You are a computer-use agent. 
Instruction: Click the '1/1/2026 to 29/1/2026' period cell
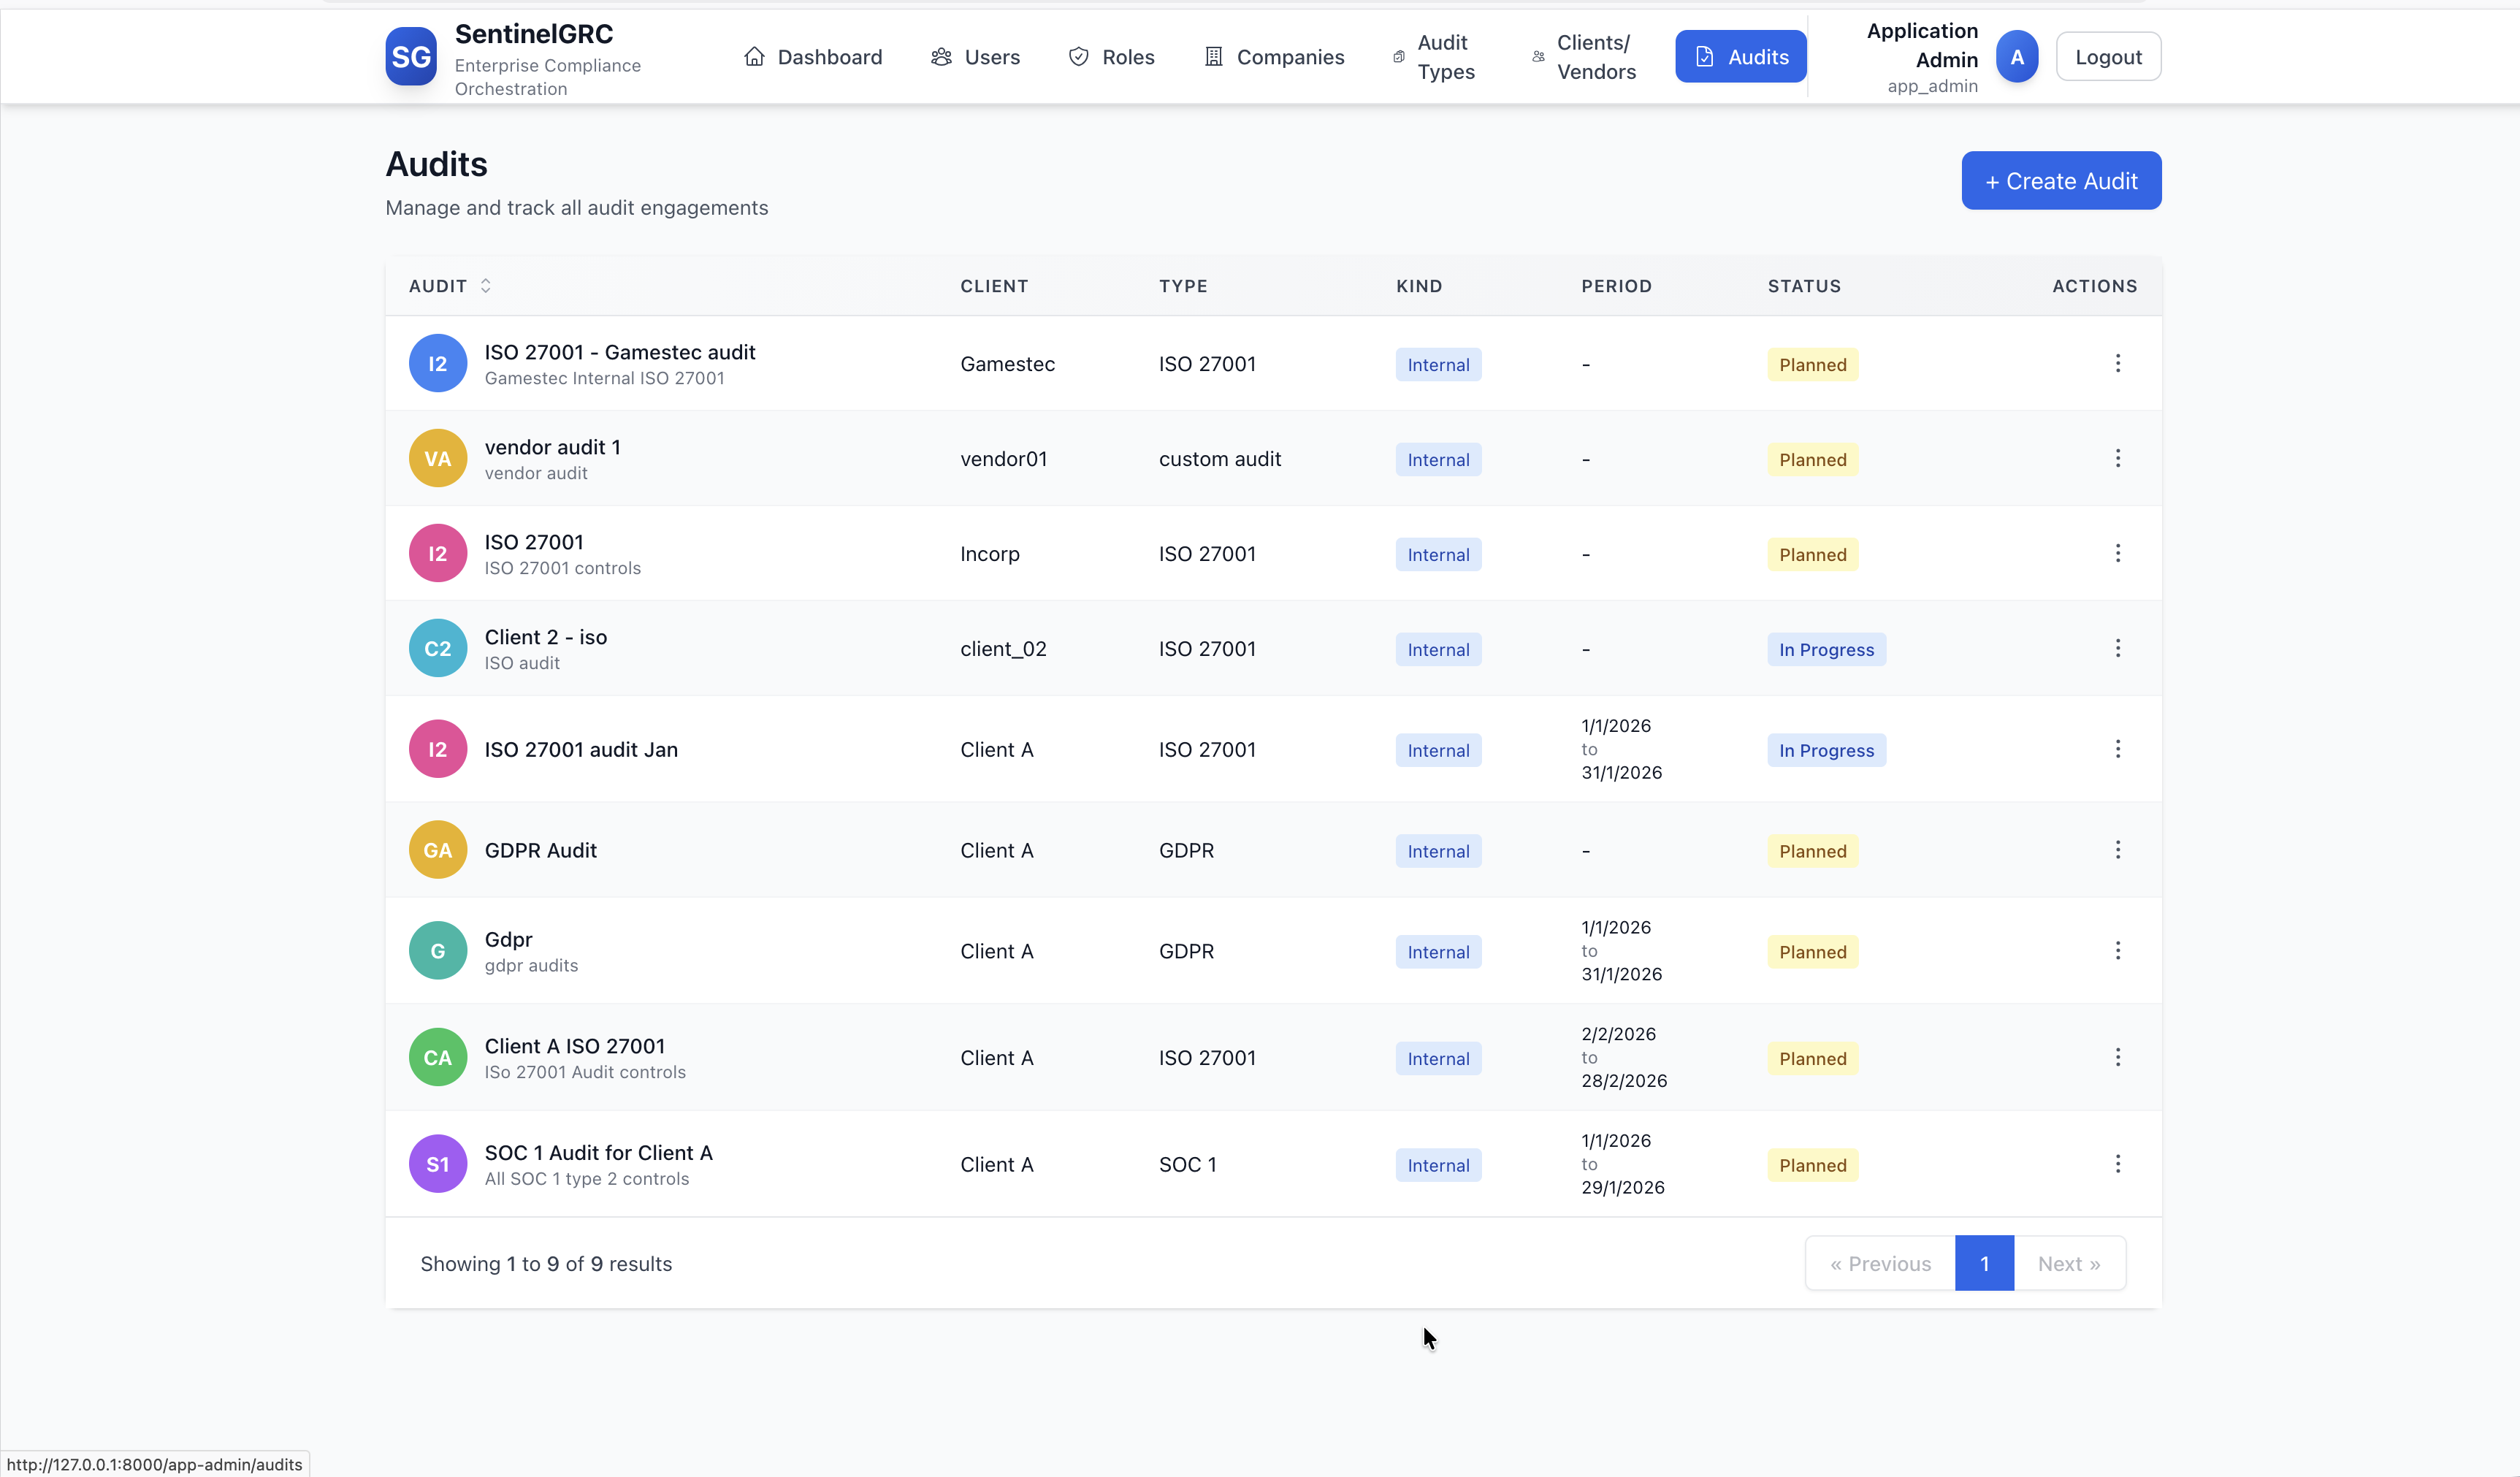[1623, 1164]
